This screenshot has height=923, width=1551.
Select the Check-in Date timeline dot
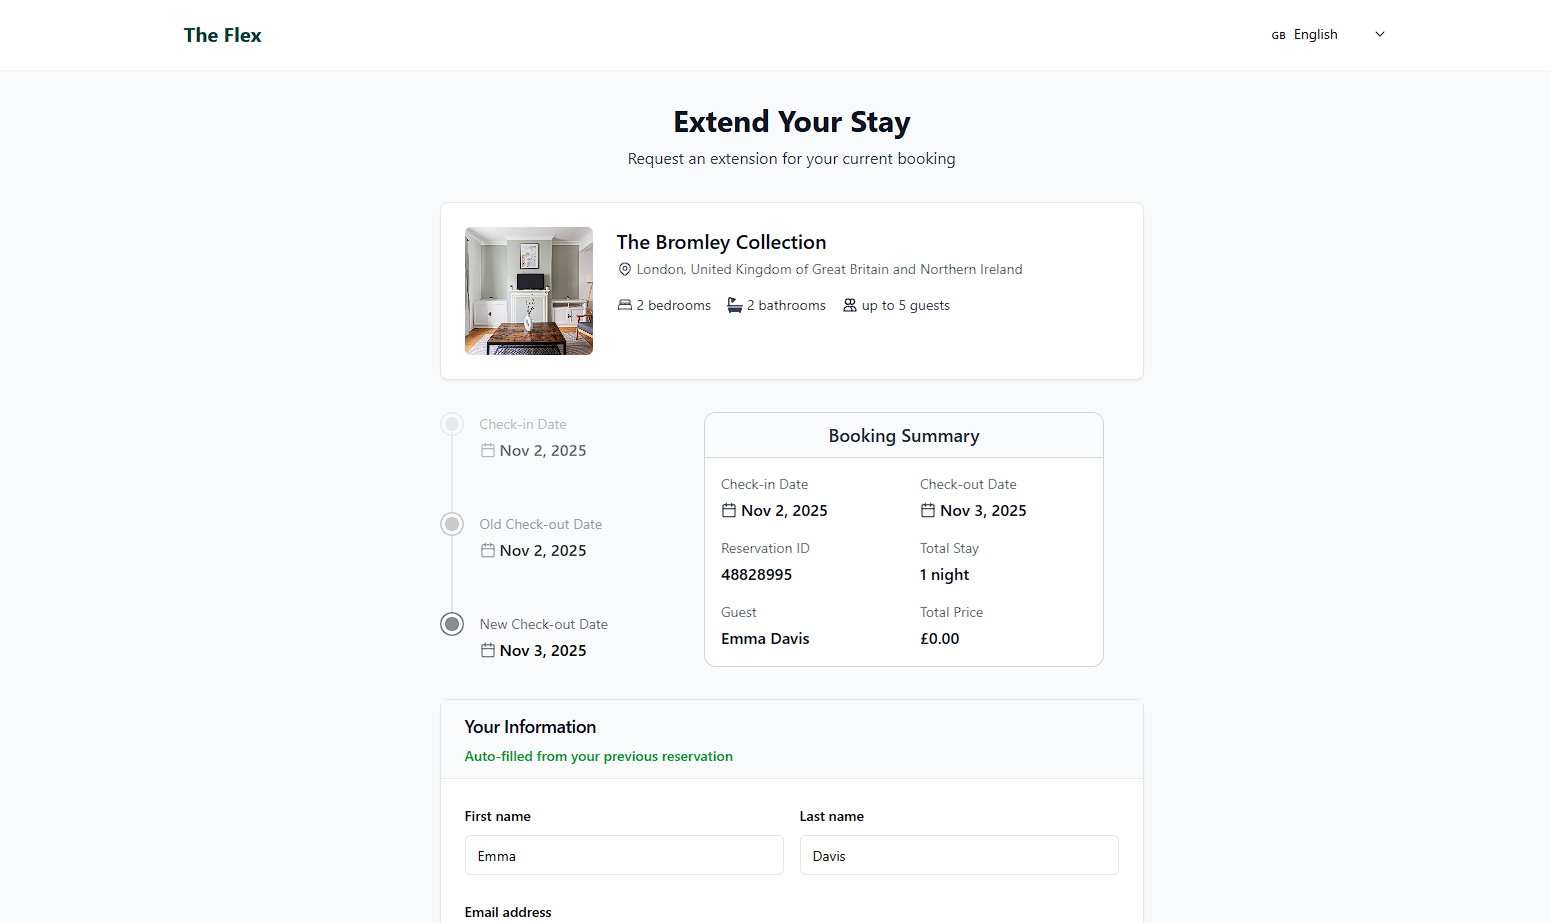click(452, 423)
